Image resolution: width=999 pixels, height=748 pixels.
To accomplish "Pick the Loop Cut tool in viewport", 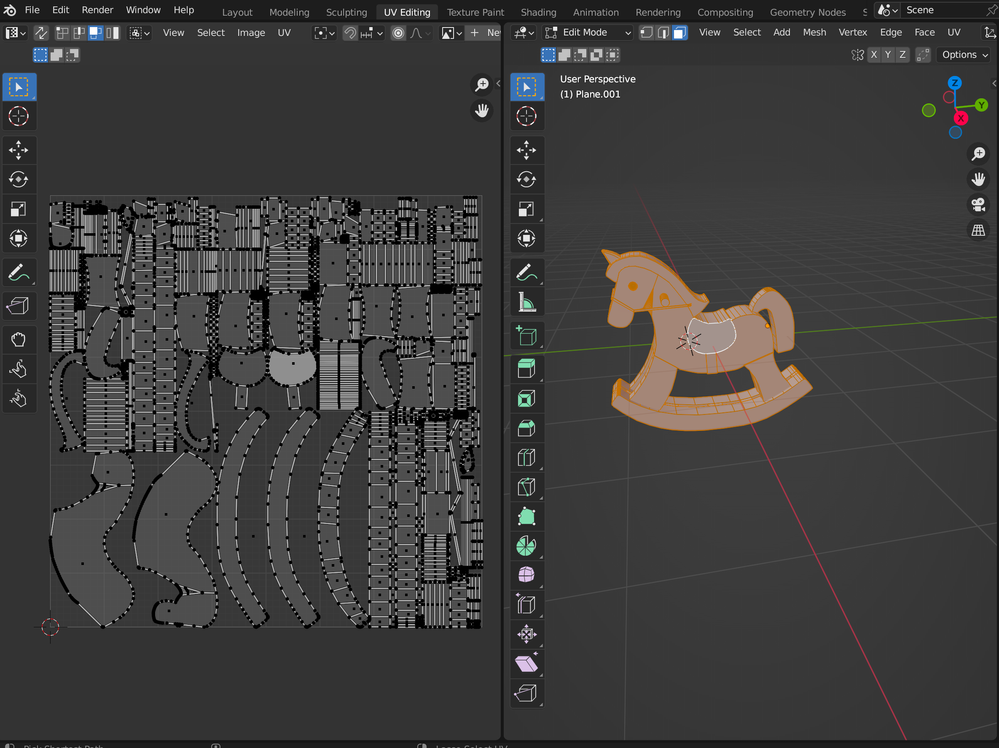I will 526,457.
